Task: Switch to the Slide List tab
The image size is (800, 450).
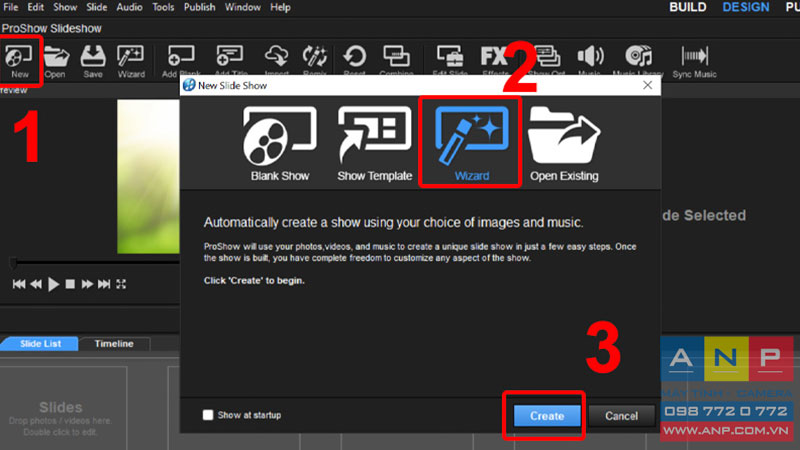Action: (40, 343)
